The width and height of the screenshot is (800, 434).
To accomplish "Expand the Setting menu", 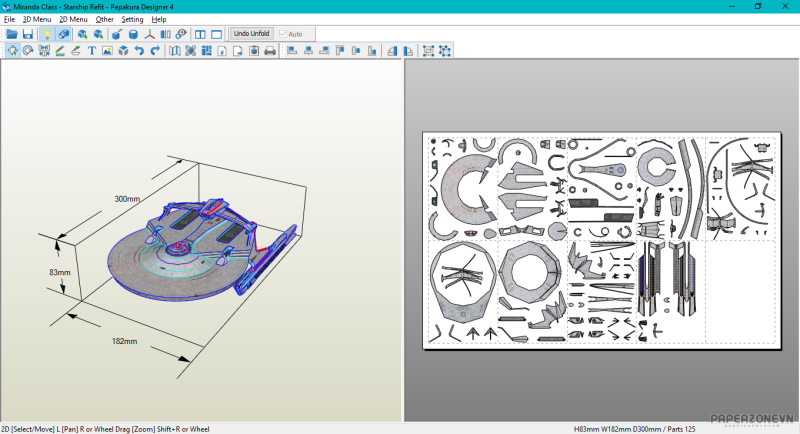I will click(132, 19).
